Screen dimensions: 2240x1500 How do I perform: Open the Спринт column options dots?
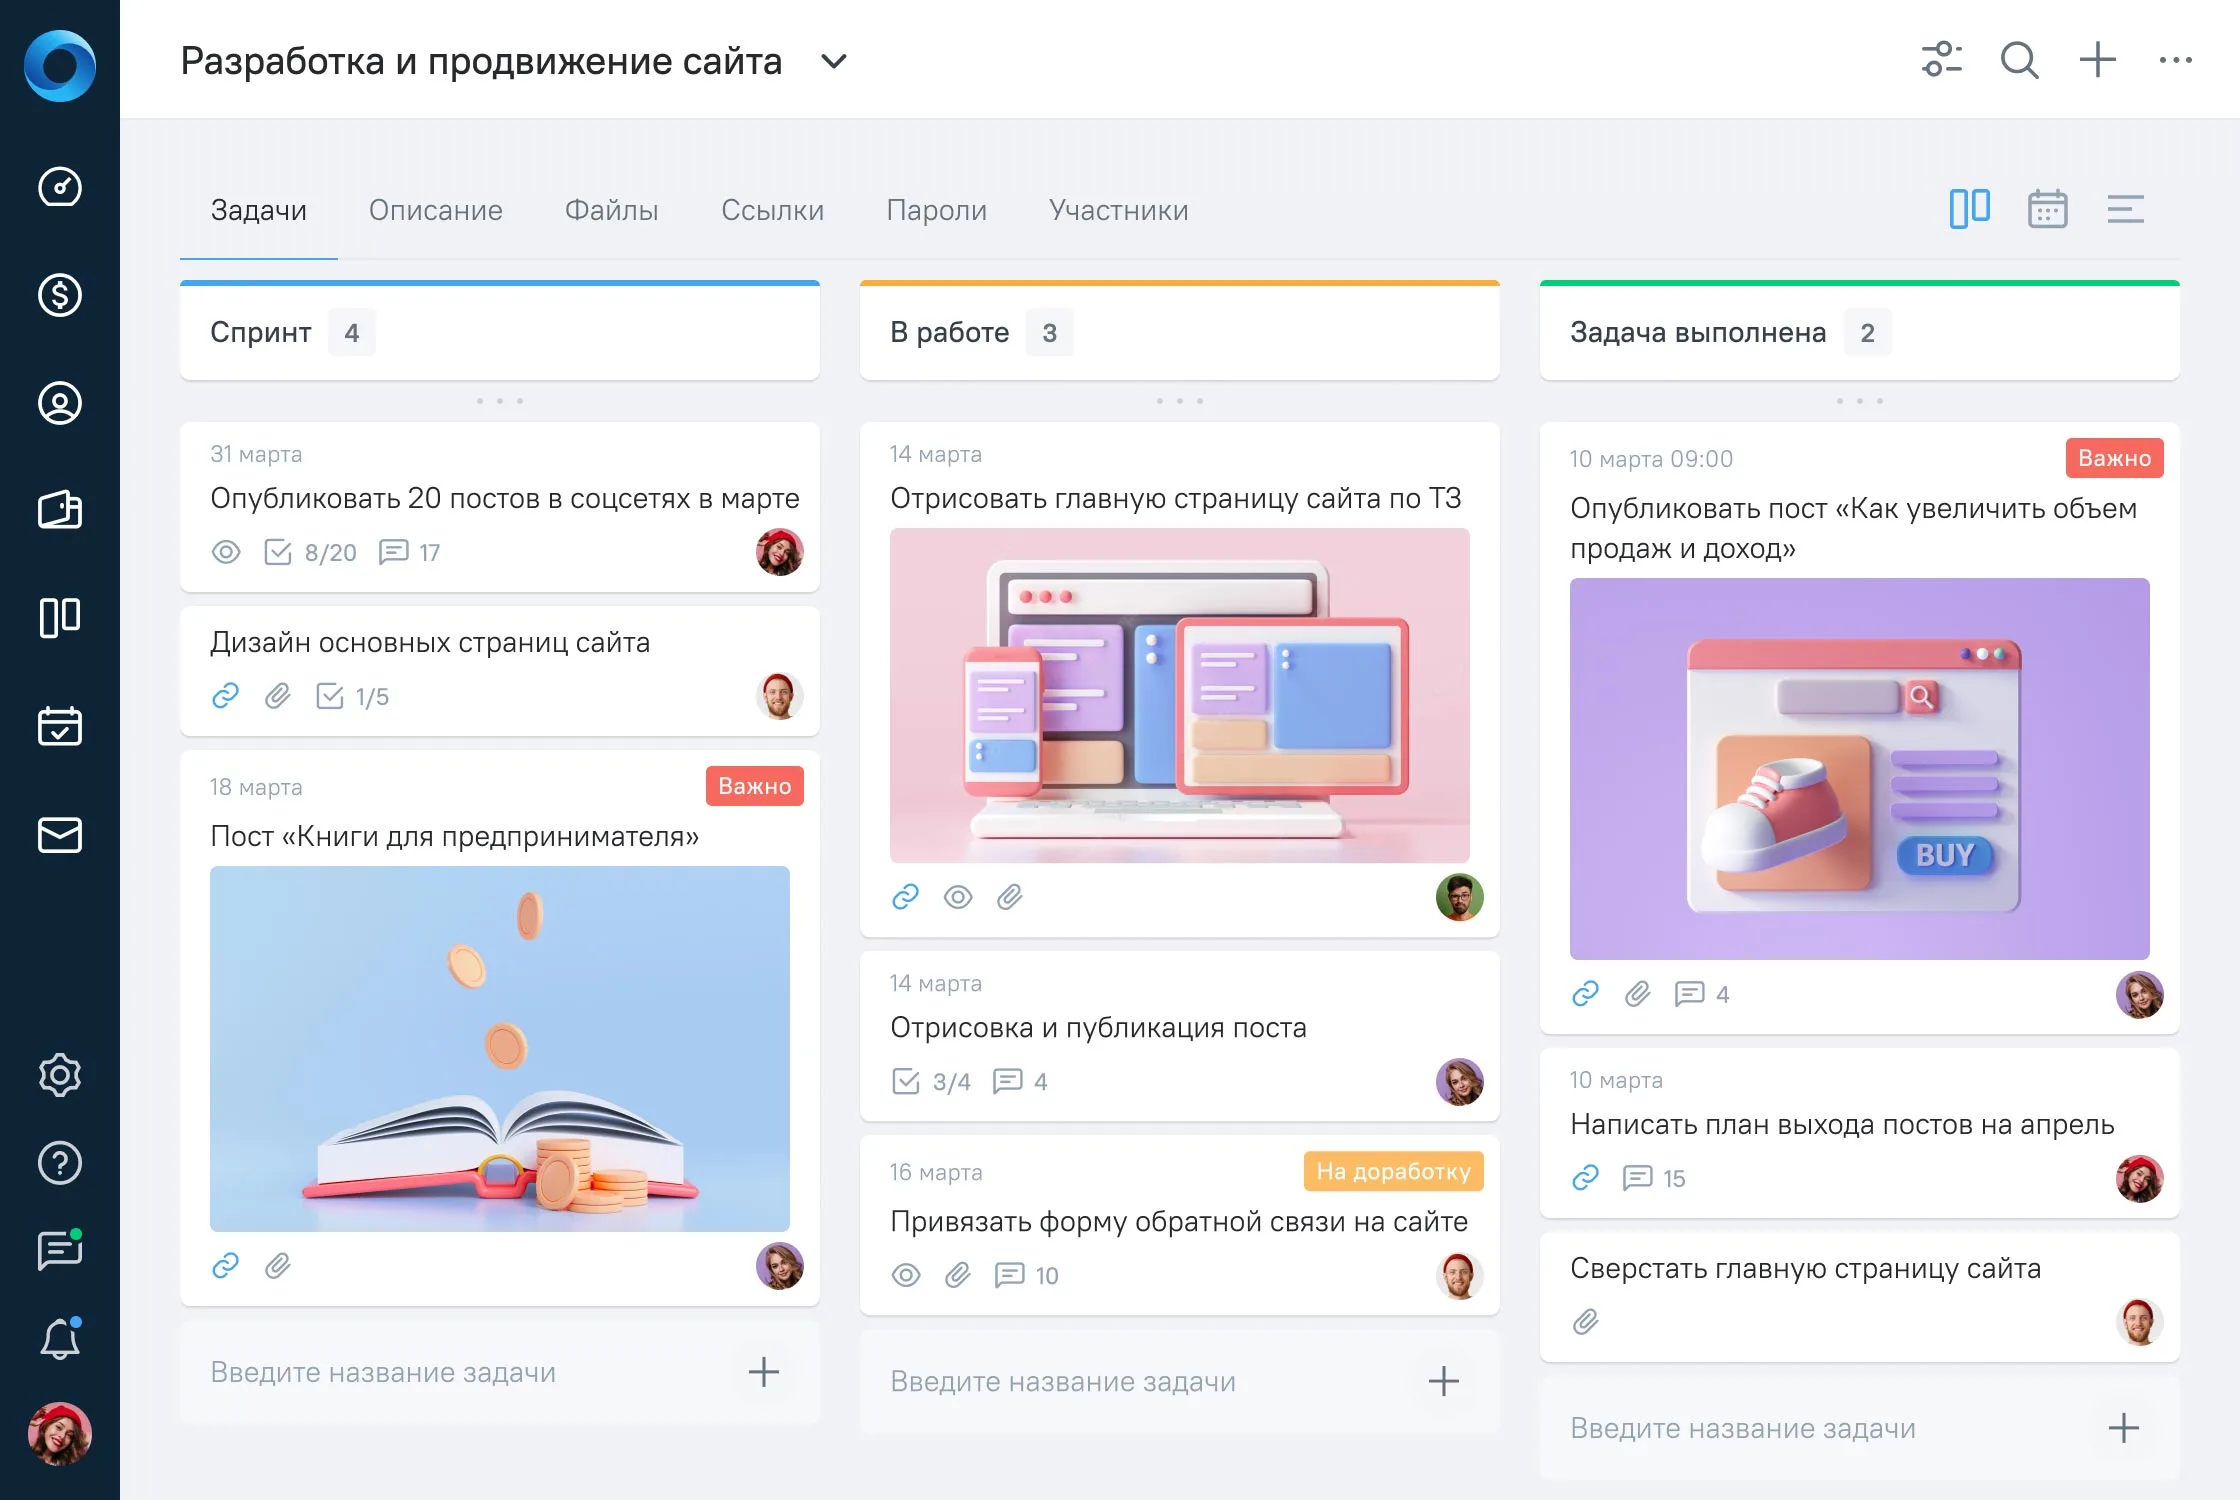pos(500,401)
